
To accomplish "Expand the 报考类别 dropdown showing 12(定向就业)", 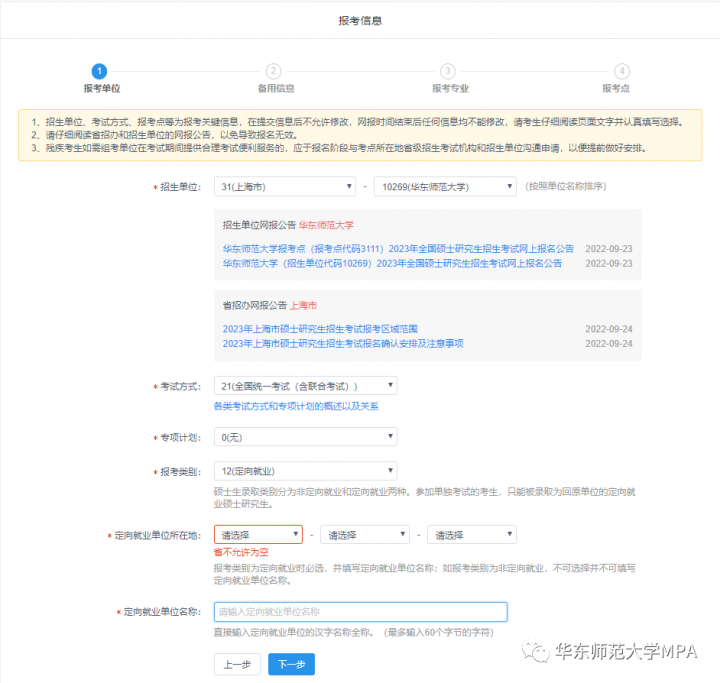I will coord(305,471).
